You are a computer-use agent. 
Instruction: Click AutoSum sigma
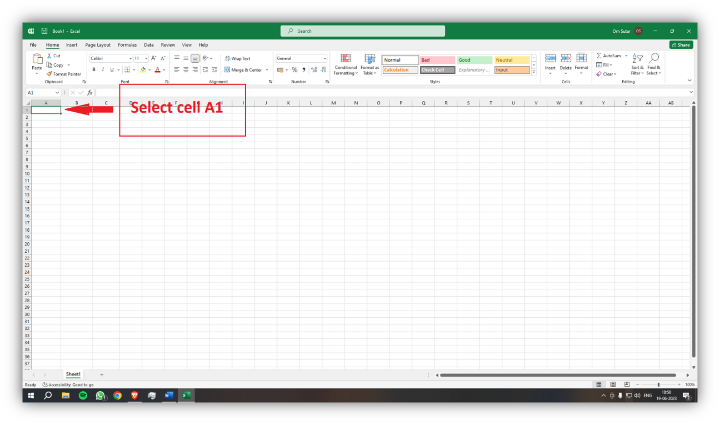[x=599, y=55]
